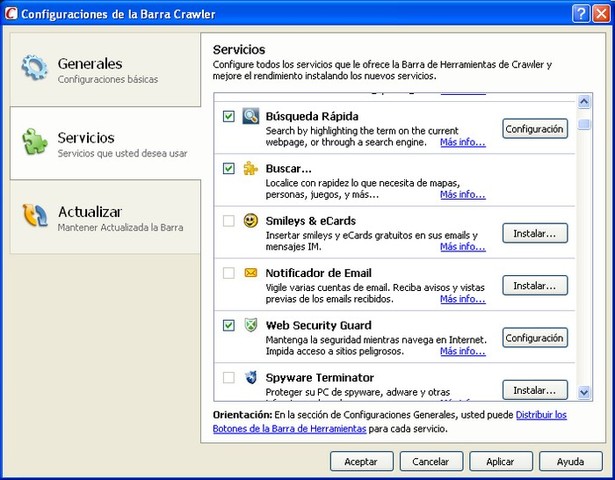Switch to the Actualizar tab

tap(105, 217)
